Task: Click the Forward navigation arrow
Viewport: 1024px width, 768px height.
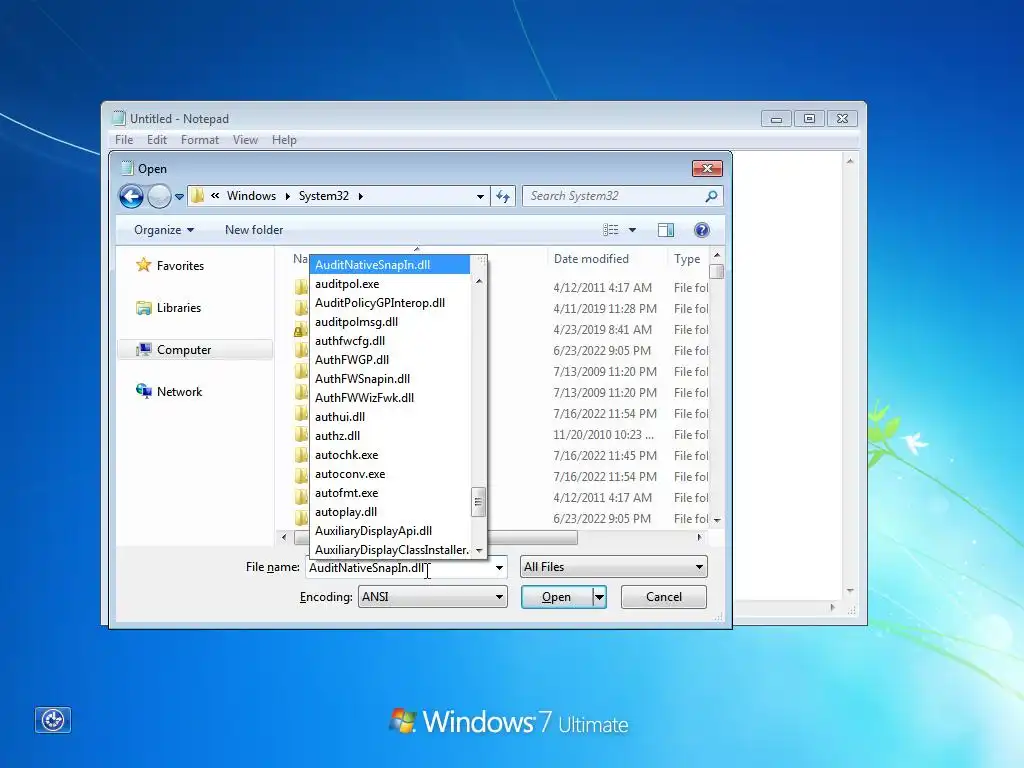Action: point(159,196)
